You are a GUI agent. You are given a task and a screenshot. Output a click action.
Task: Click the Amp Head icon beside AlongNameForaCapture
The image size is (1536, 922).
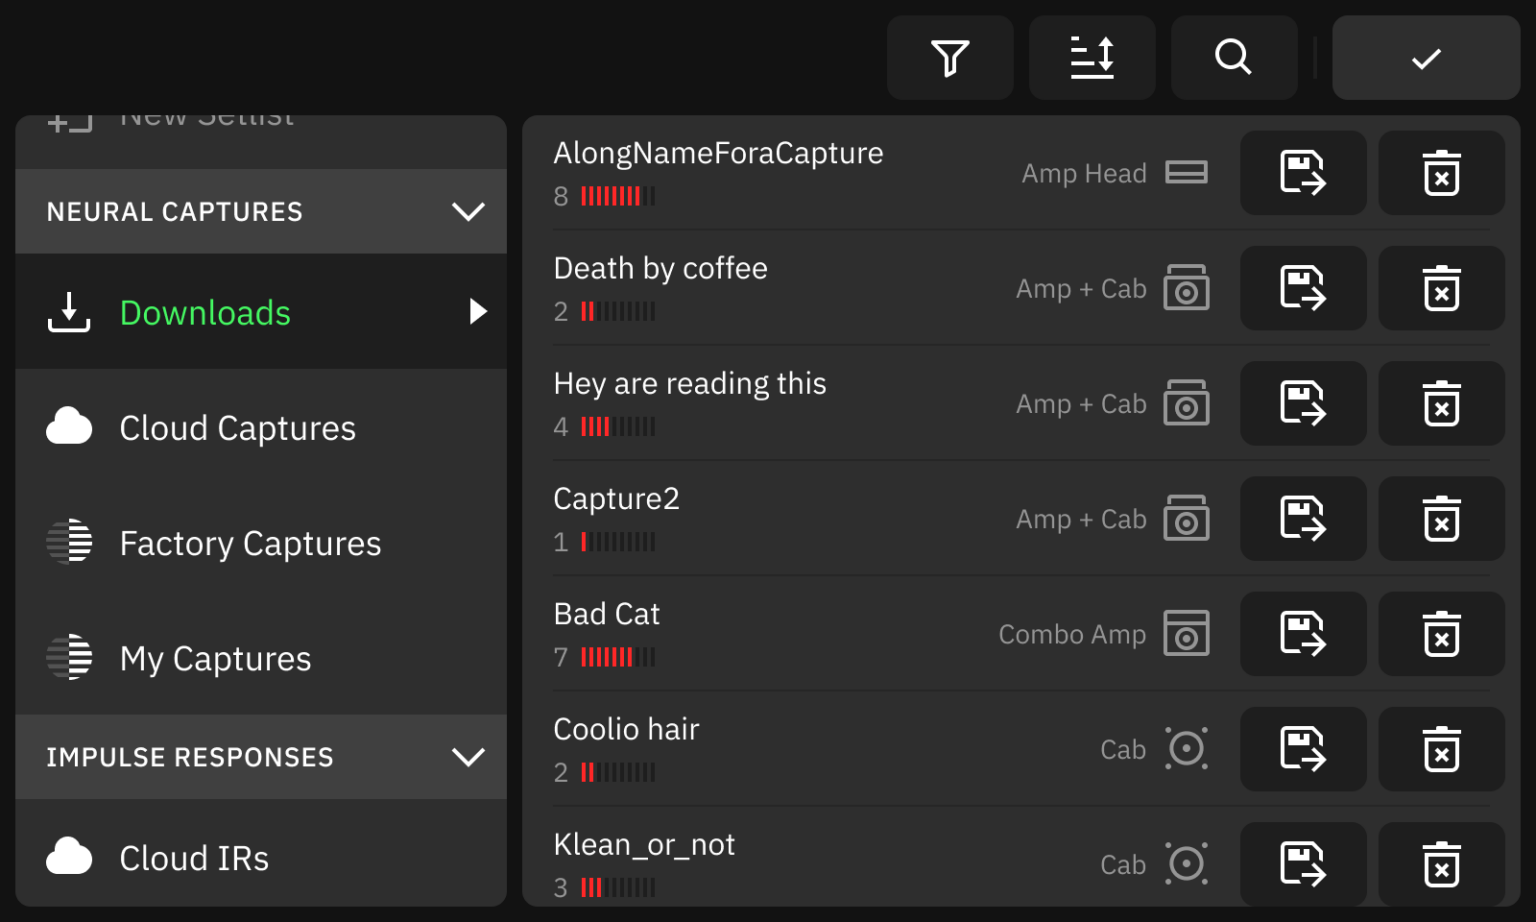[1187, 172]
